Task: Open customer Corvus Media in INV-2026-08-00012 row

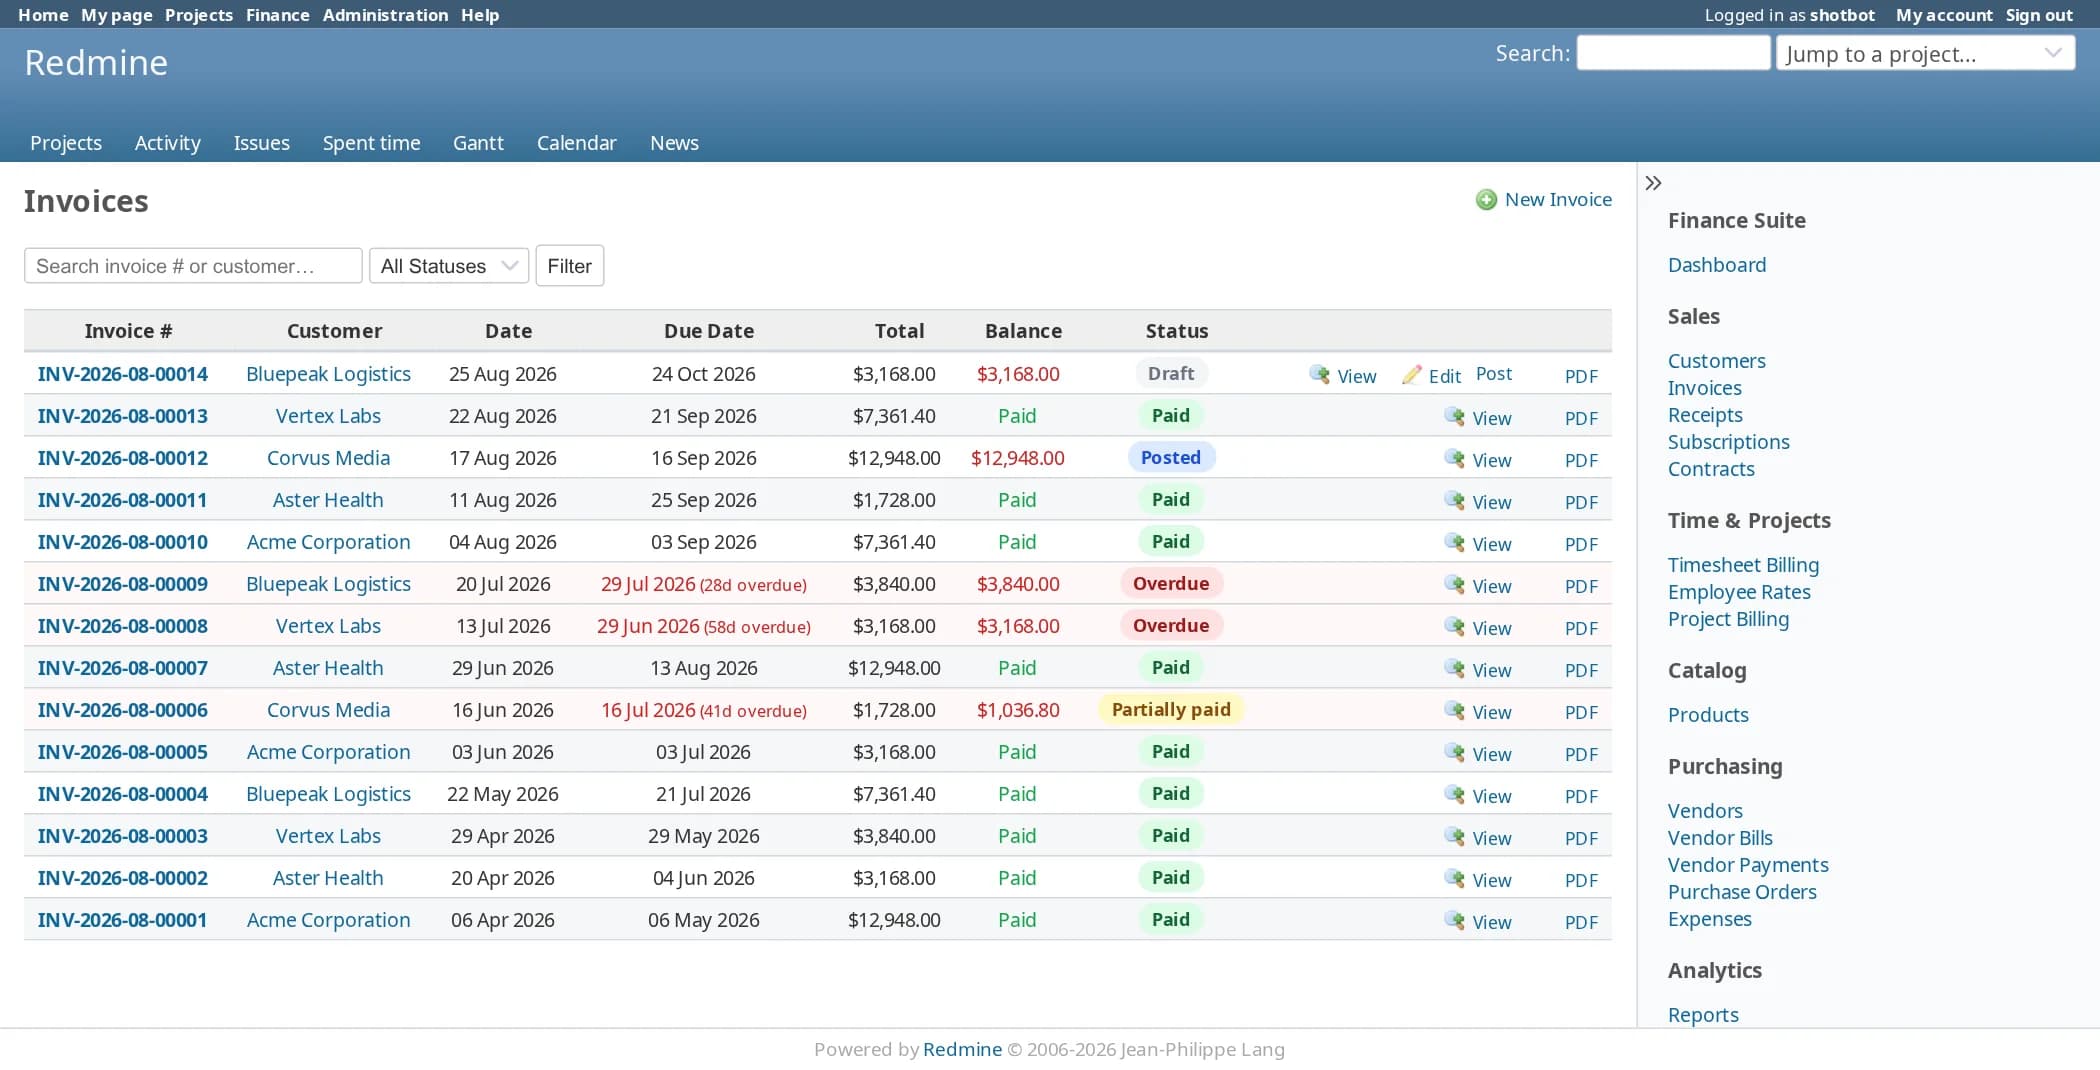Action: 328,458
